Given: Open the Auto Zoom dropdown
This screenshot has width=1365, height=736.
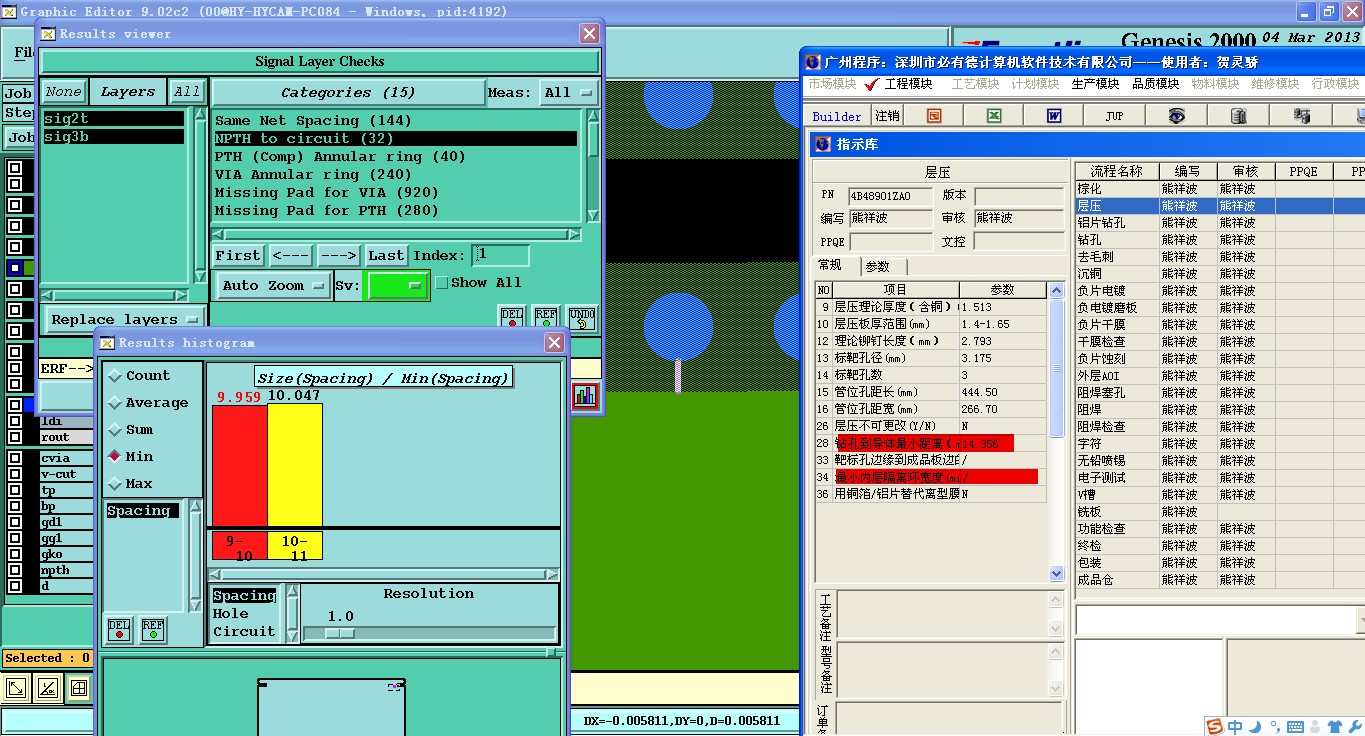Looking at the screenshot, I should [274, 286].
